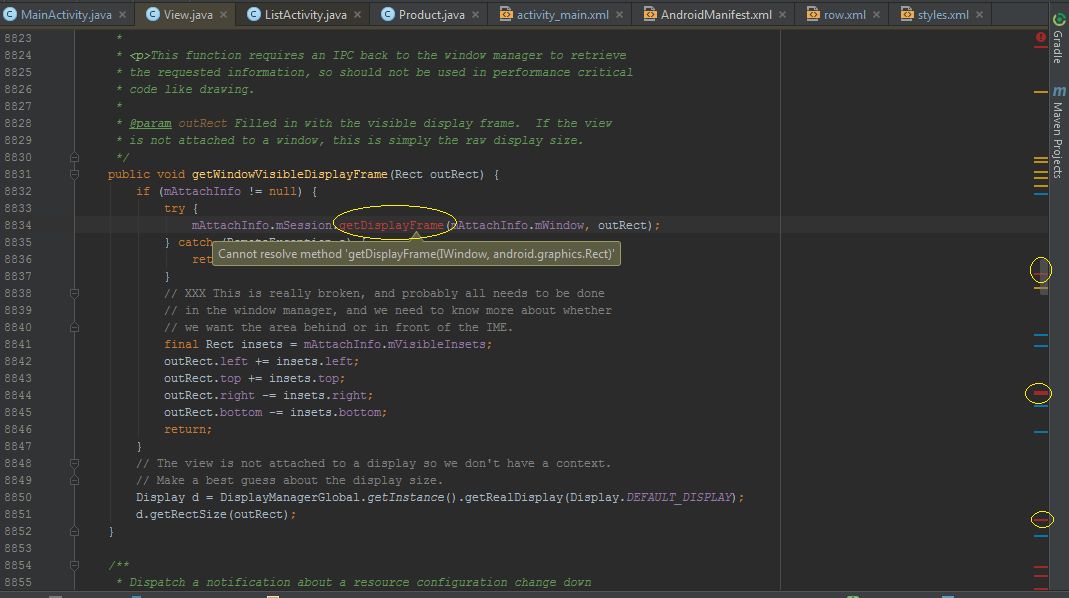This screenshot has height=598, width=1069.
Task: Click the MainActivity.java class file icon
Action: (x=10, y=14)
